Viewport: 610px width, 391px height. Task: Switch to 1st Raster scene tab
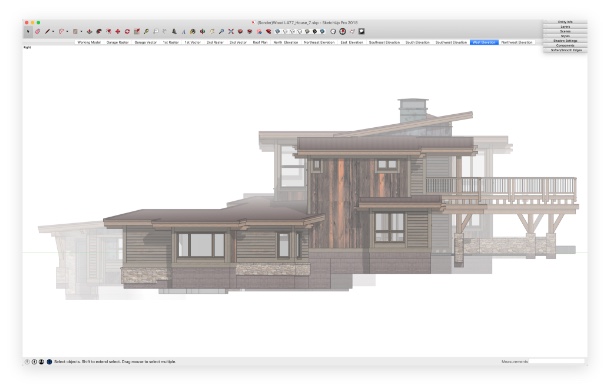(x=170, y=42)
